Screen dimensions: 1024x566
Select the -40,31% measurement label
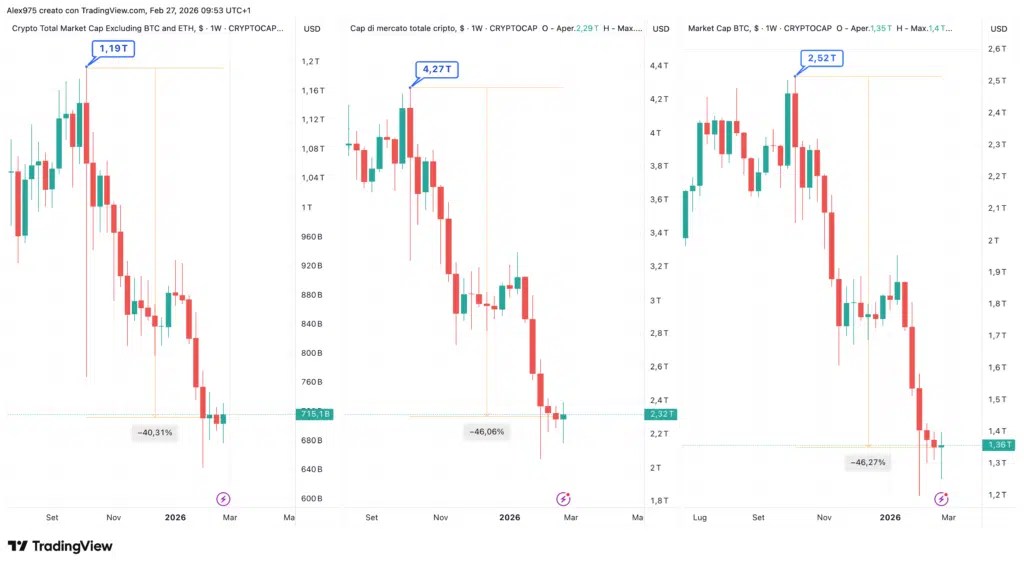click(155, 432)
